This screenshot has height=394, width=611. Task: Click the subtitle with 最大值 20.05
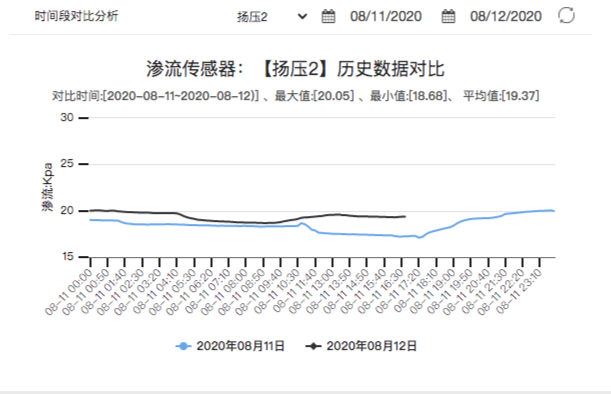coord(295,96)
